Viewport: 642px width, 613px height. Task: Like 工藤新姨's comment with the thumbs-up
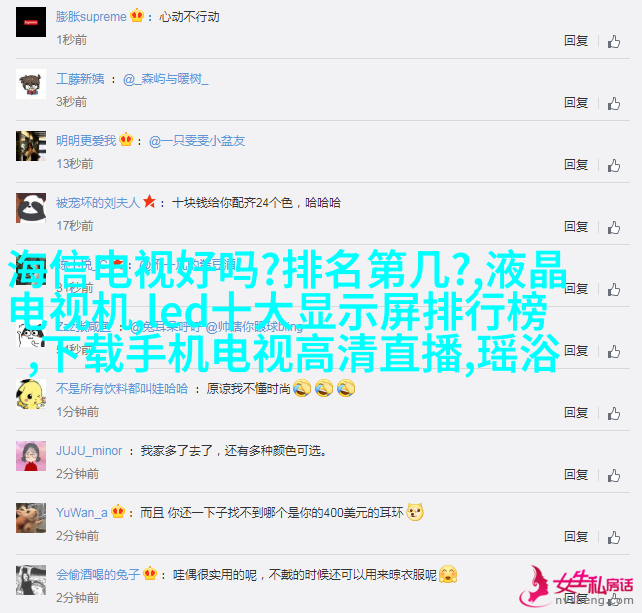(614, 104)
